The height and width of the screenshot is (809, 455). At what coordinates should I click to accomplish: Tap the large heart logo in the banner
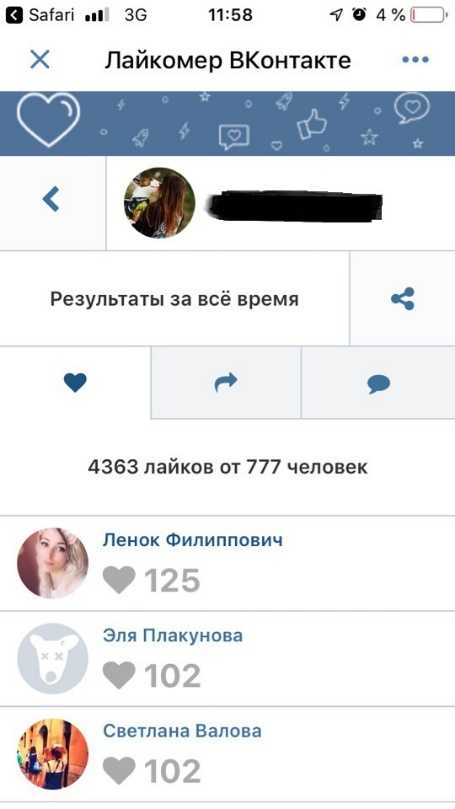[x=48, y=119]
